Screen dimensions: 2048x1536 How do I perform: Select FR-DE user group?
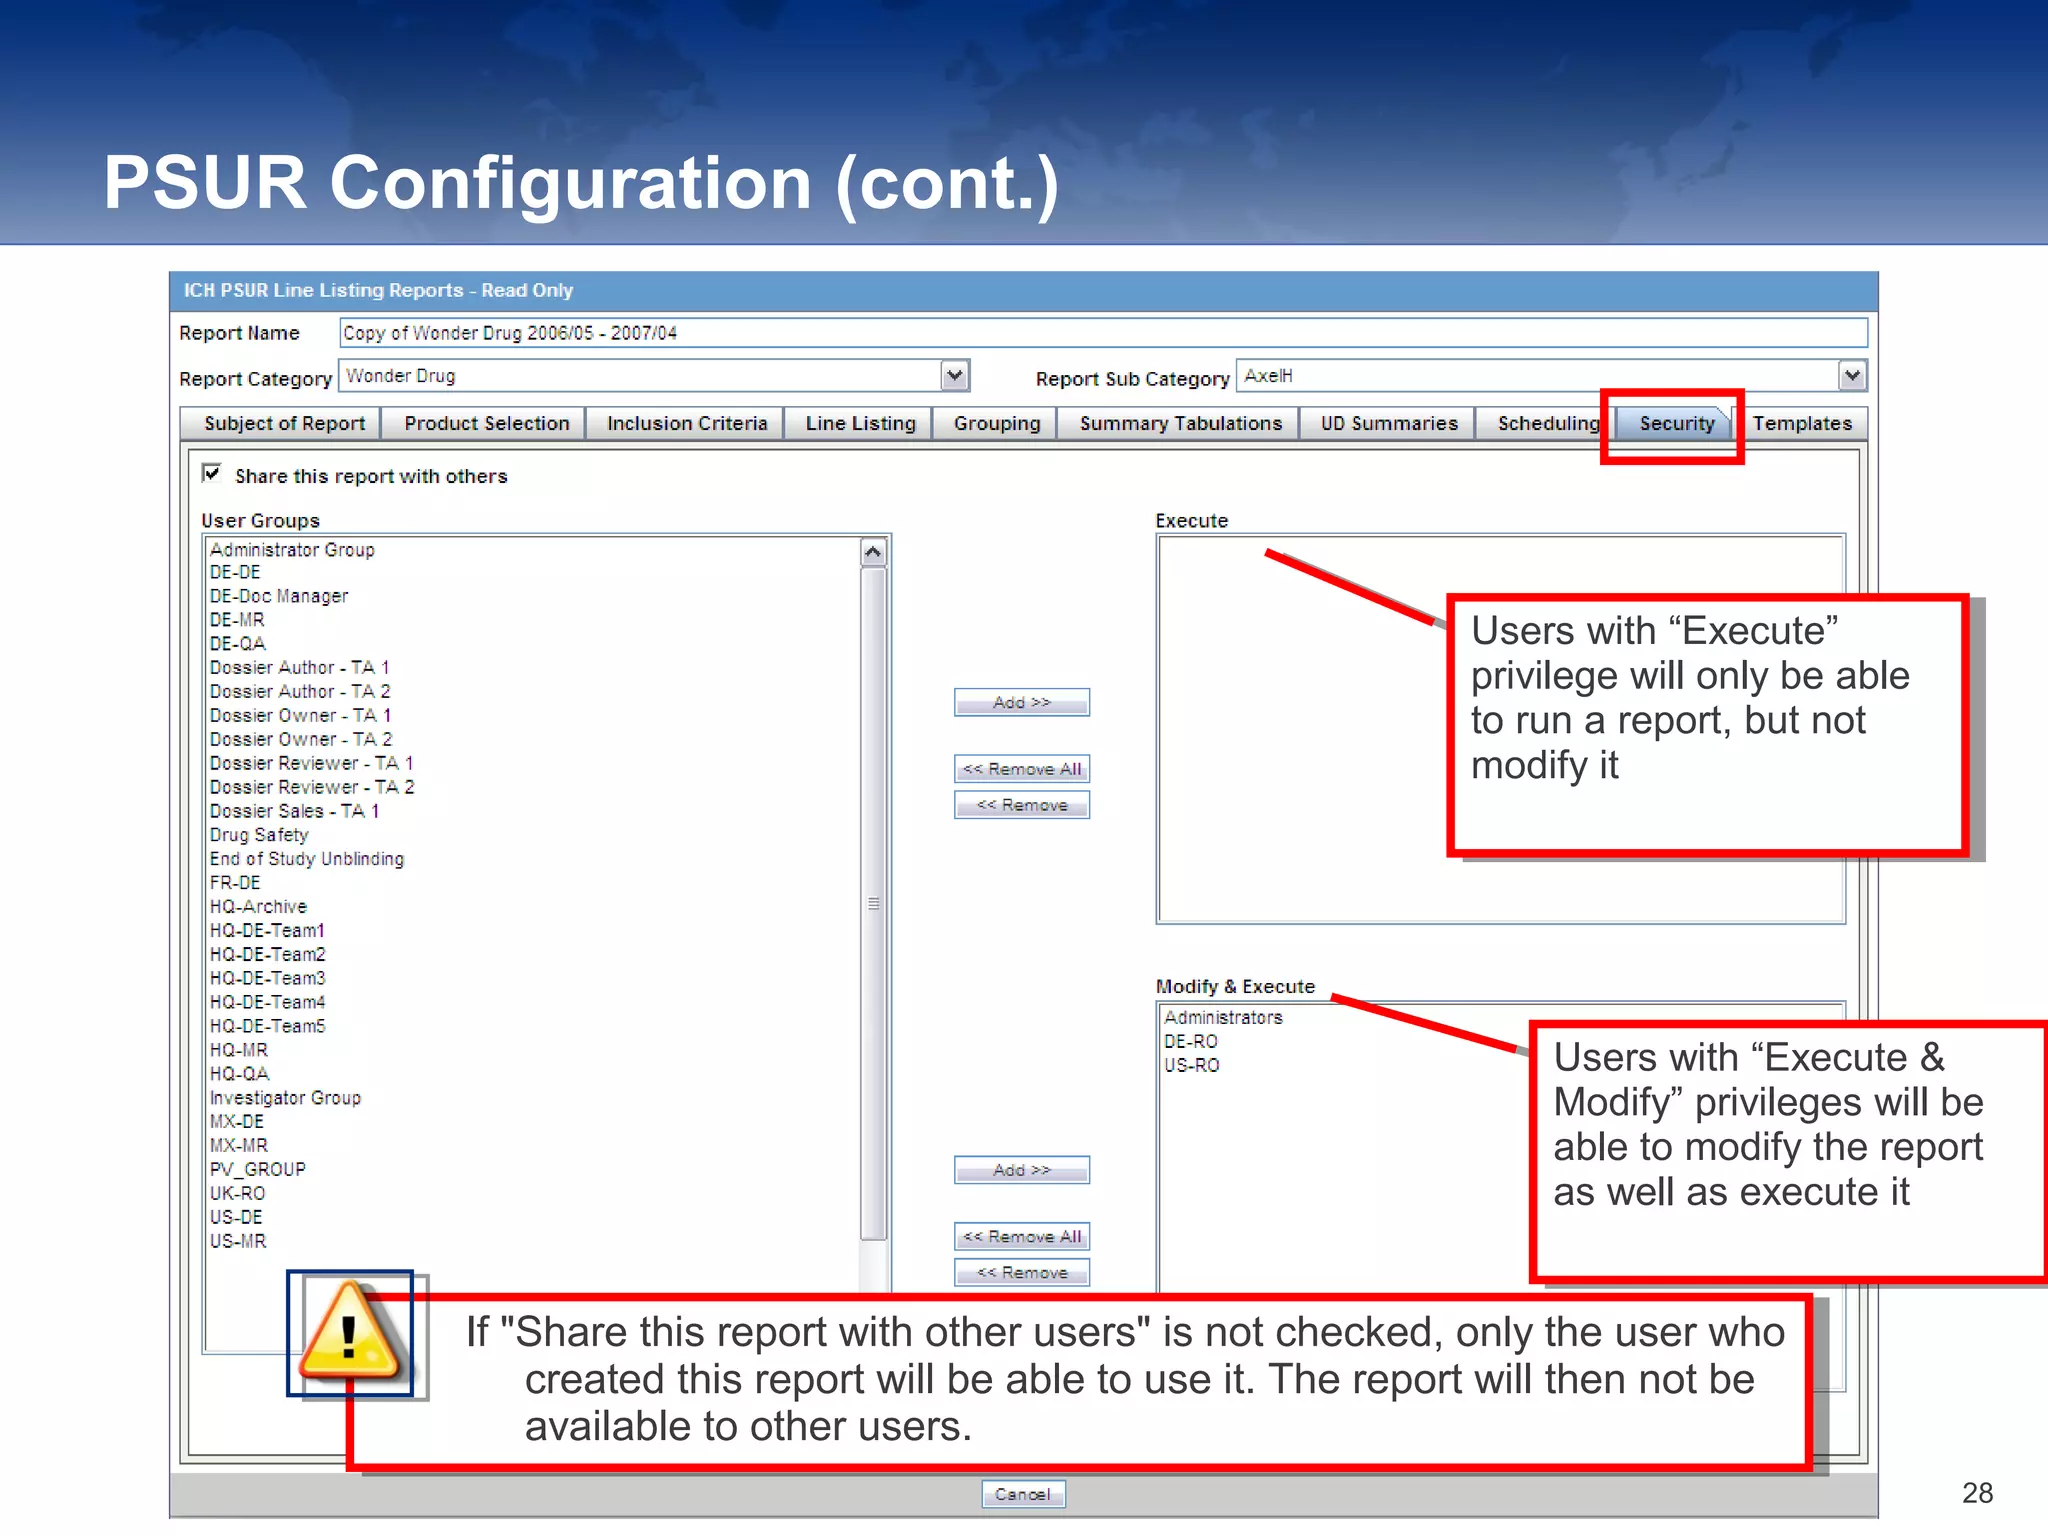(x=235, y=882)
